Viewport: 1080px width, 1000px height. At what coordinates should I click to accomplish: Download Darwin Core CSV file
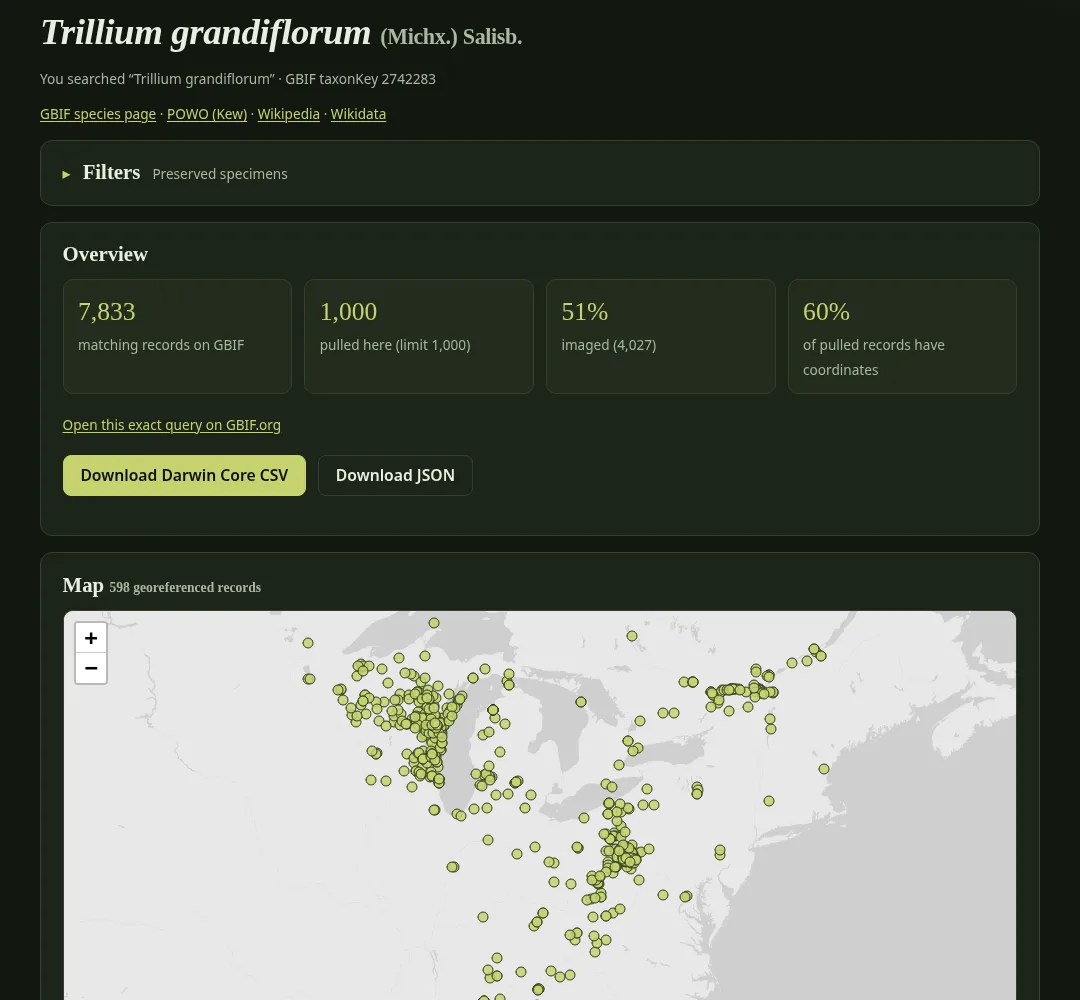pos(184,475)
